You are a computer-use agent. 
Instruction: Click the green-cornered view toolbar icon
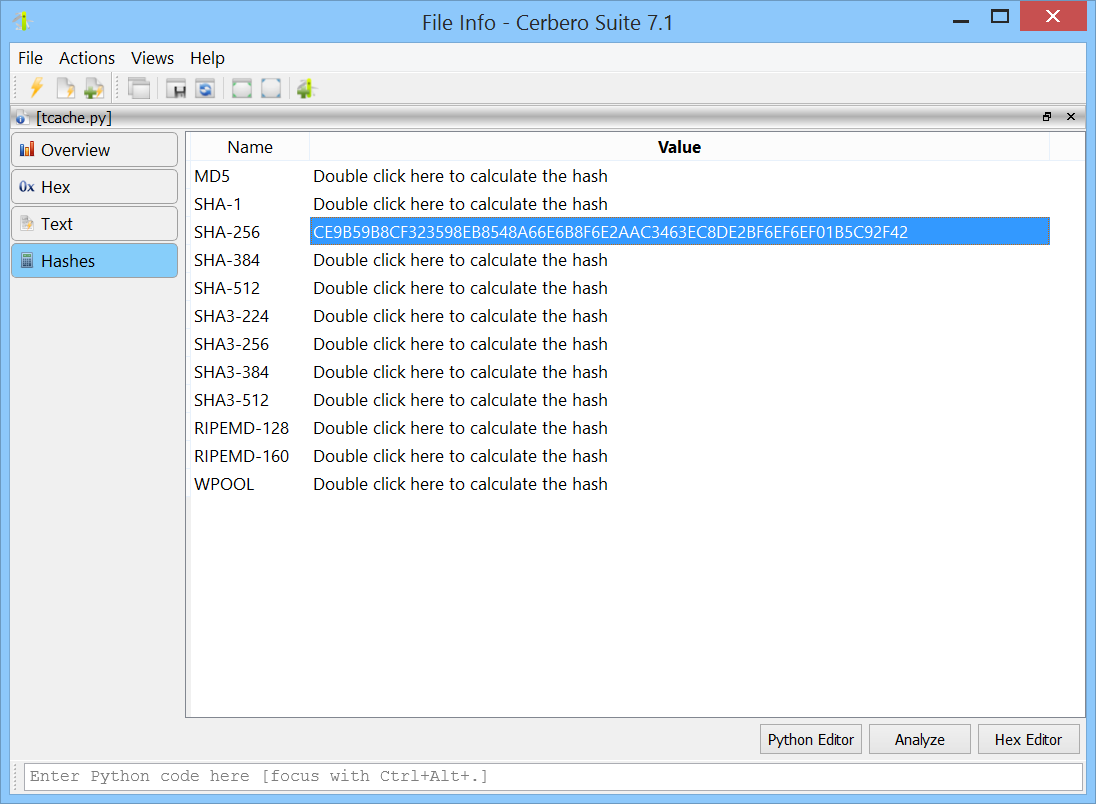pyautogui.click(x=242, y=89)
